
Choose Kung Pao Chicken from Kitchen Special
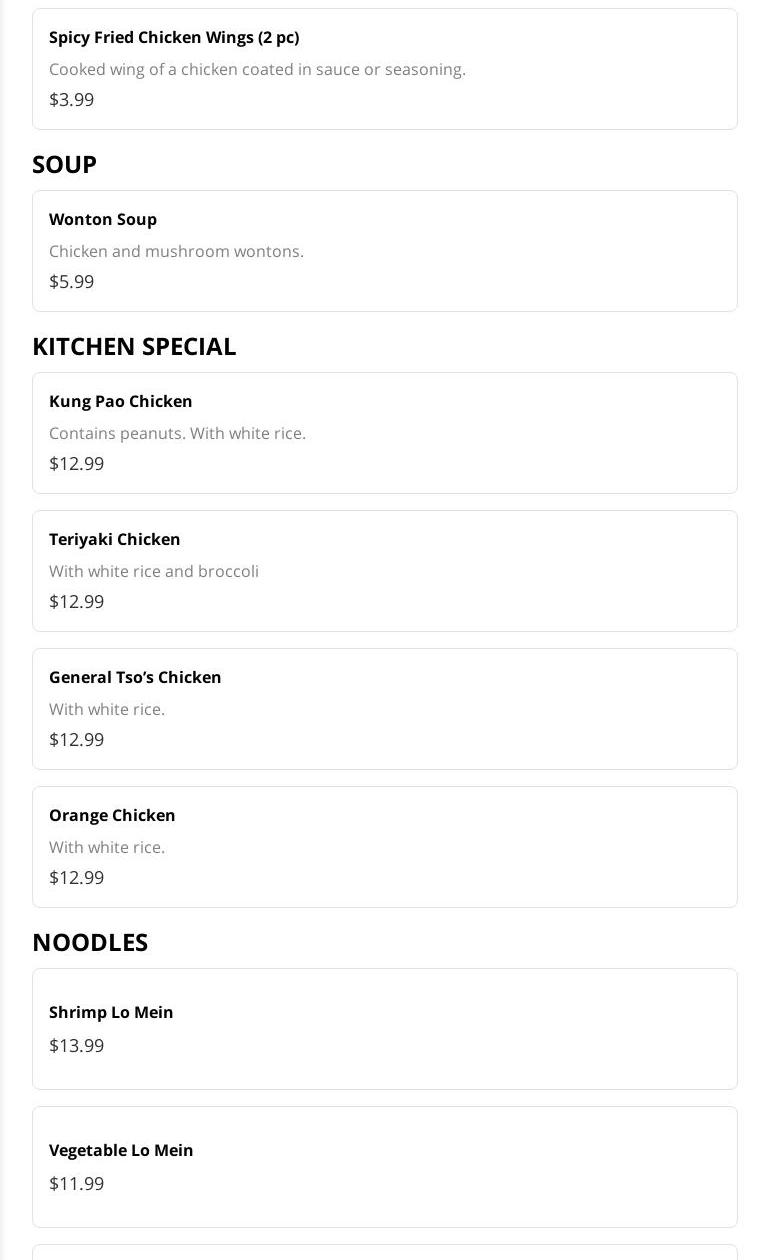point(121,402)
